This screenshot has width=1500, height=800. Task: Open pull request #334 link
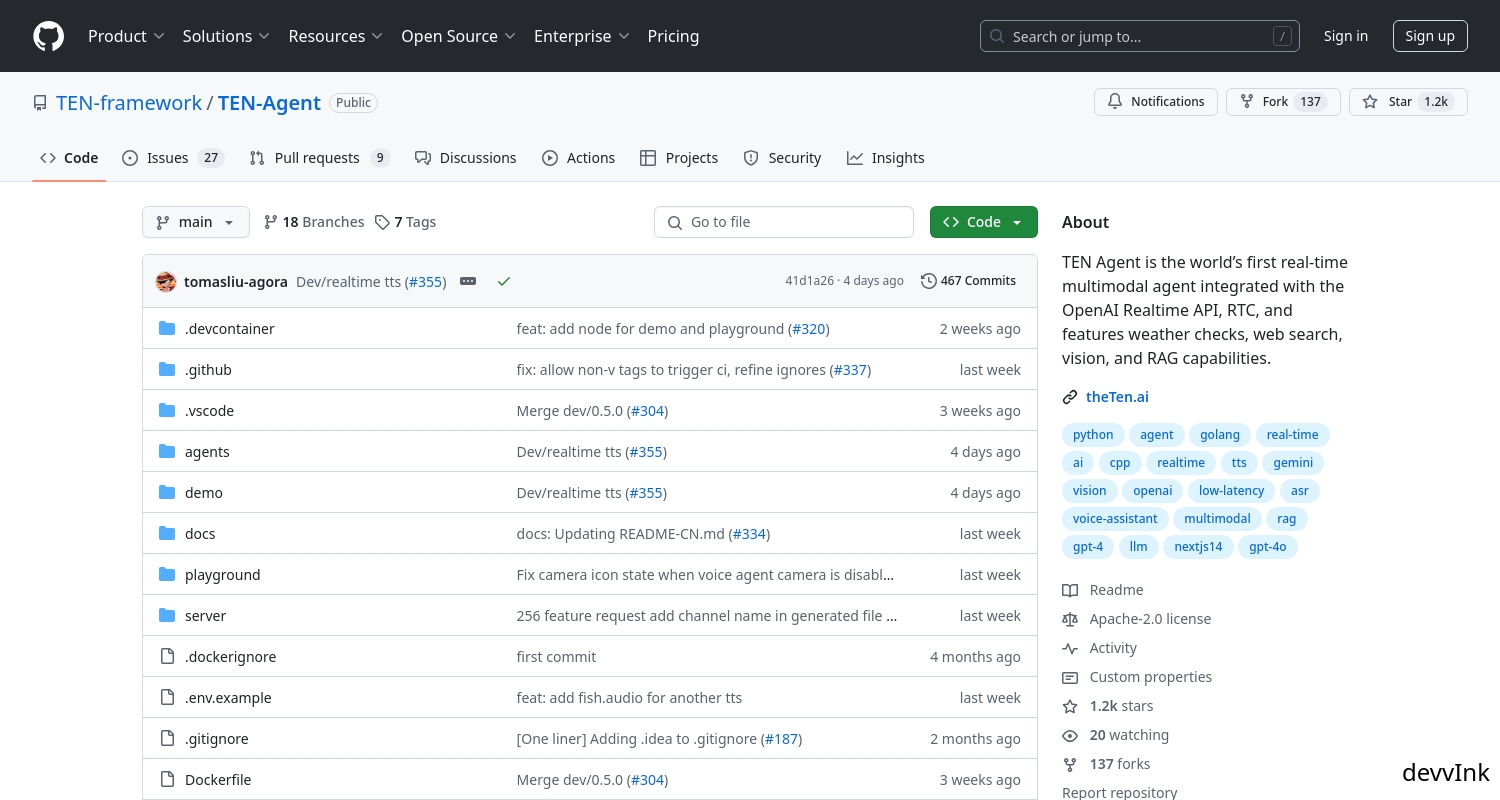[749, 534]
